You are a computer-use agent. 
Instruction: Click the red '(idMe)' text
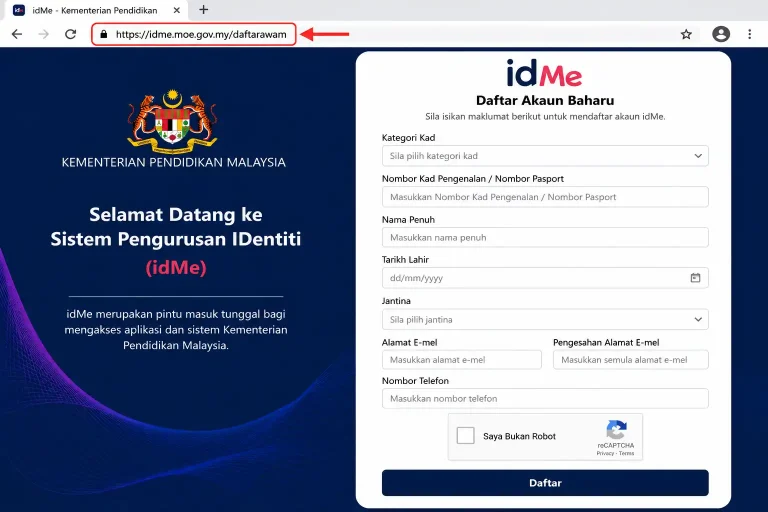point(176,268)
